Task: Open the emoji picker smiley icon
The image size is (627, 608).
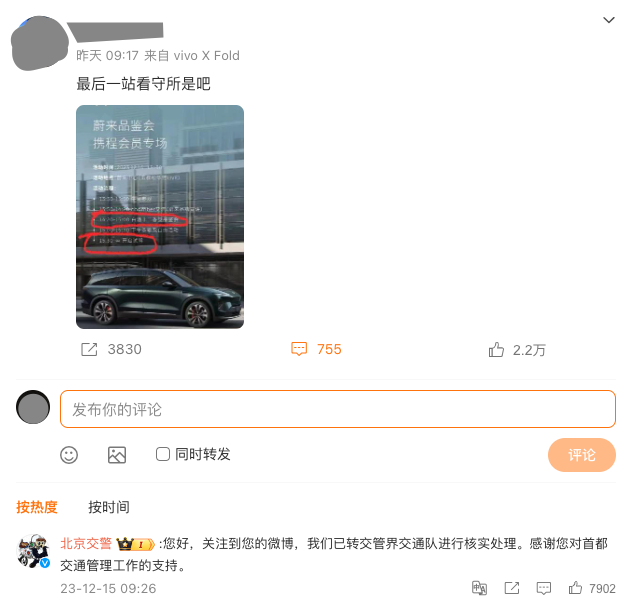Action: (69, 455)
